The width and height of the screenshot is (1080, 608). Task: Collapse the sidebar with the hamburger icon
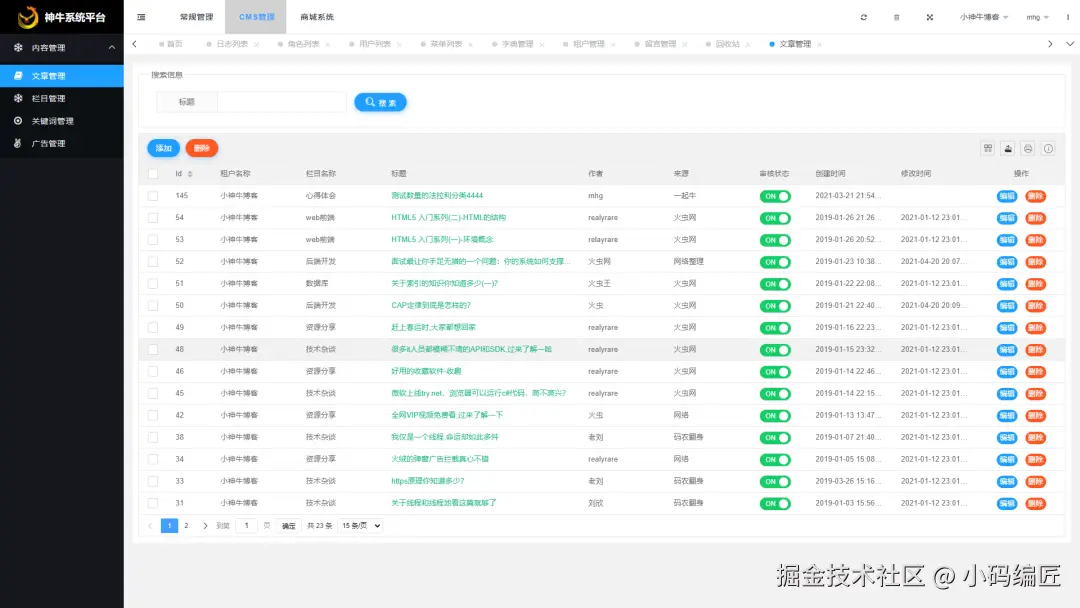[x=141, y=17]
